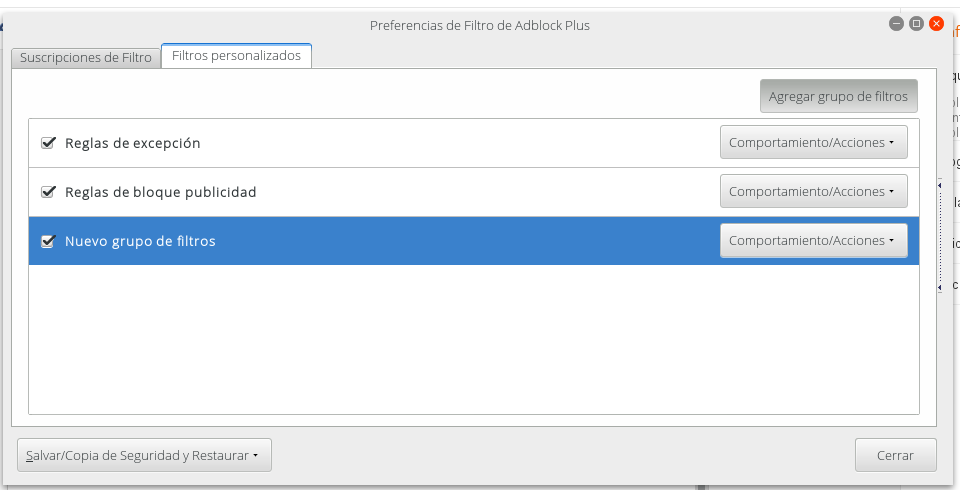Screen dimensions: 960x490
Task: Select the Reglas de bloque publicidad label
Action: 160,192
